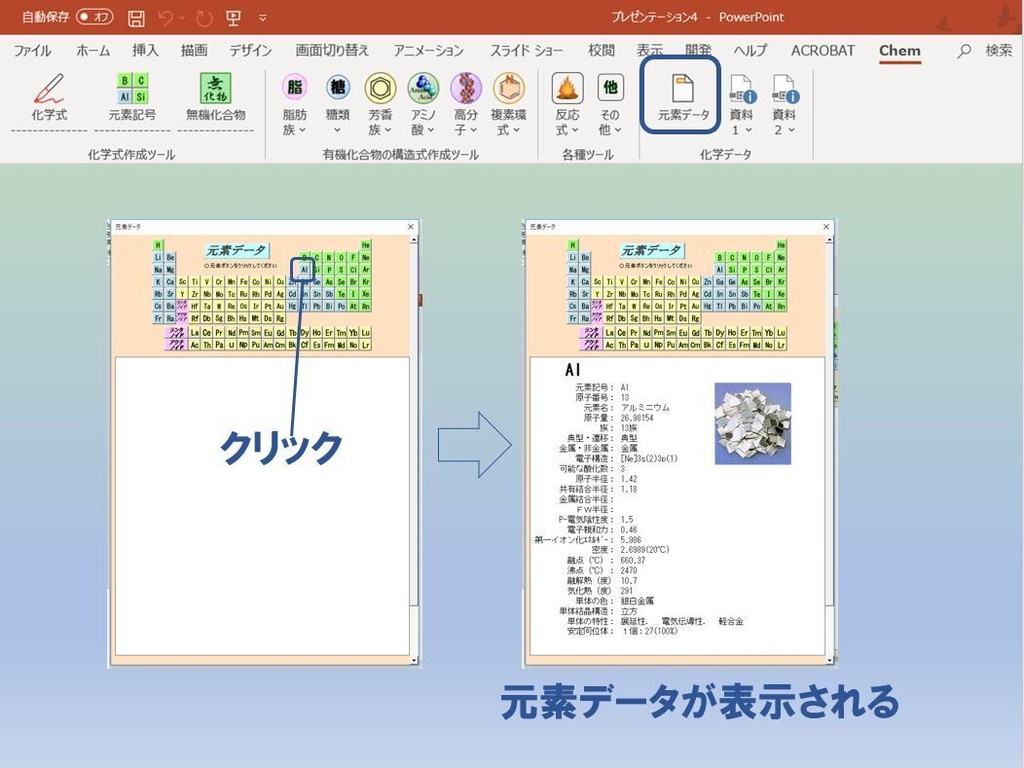Click the アルミニウム element name text
1024x768 pixels.
click(x=645, y=408)
